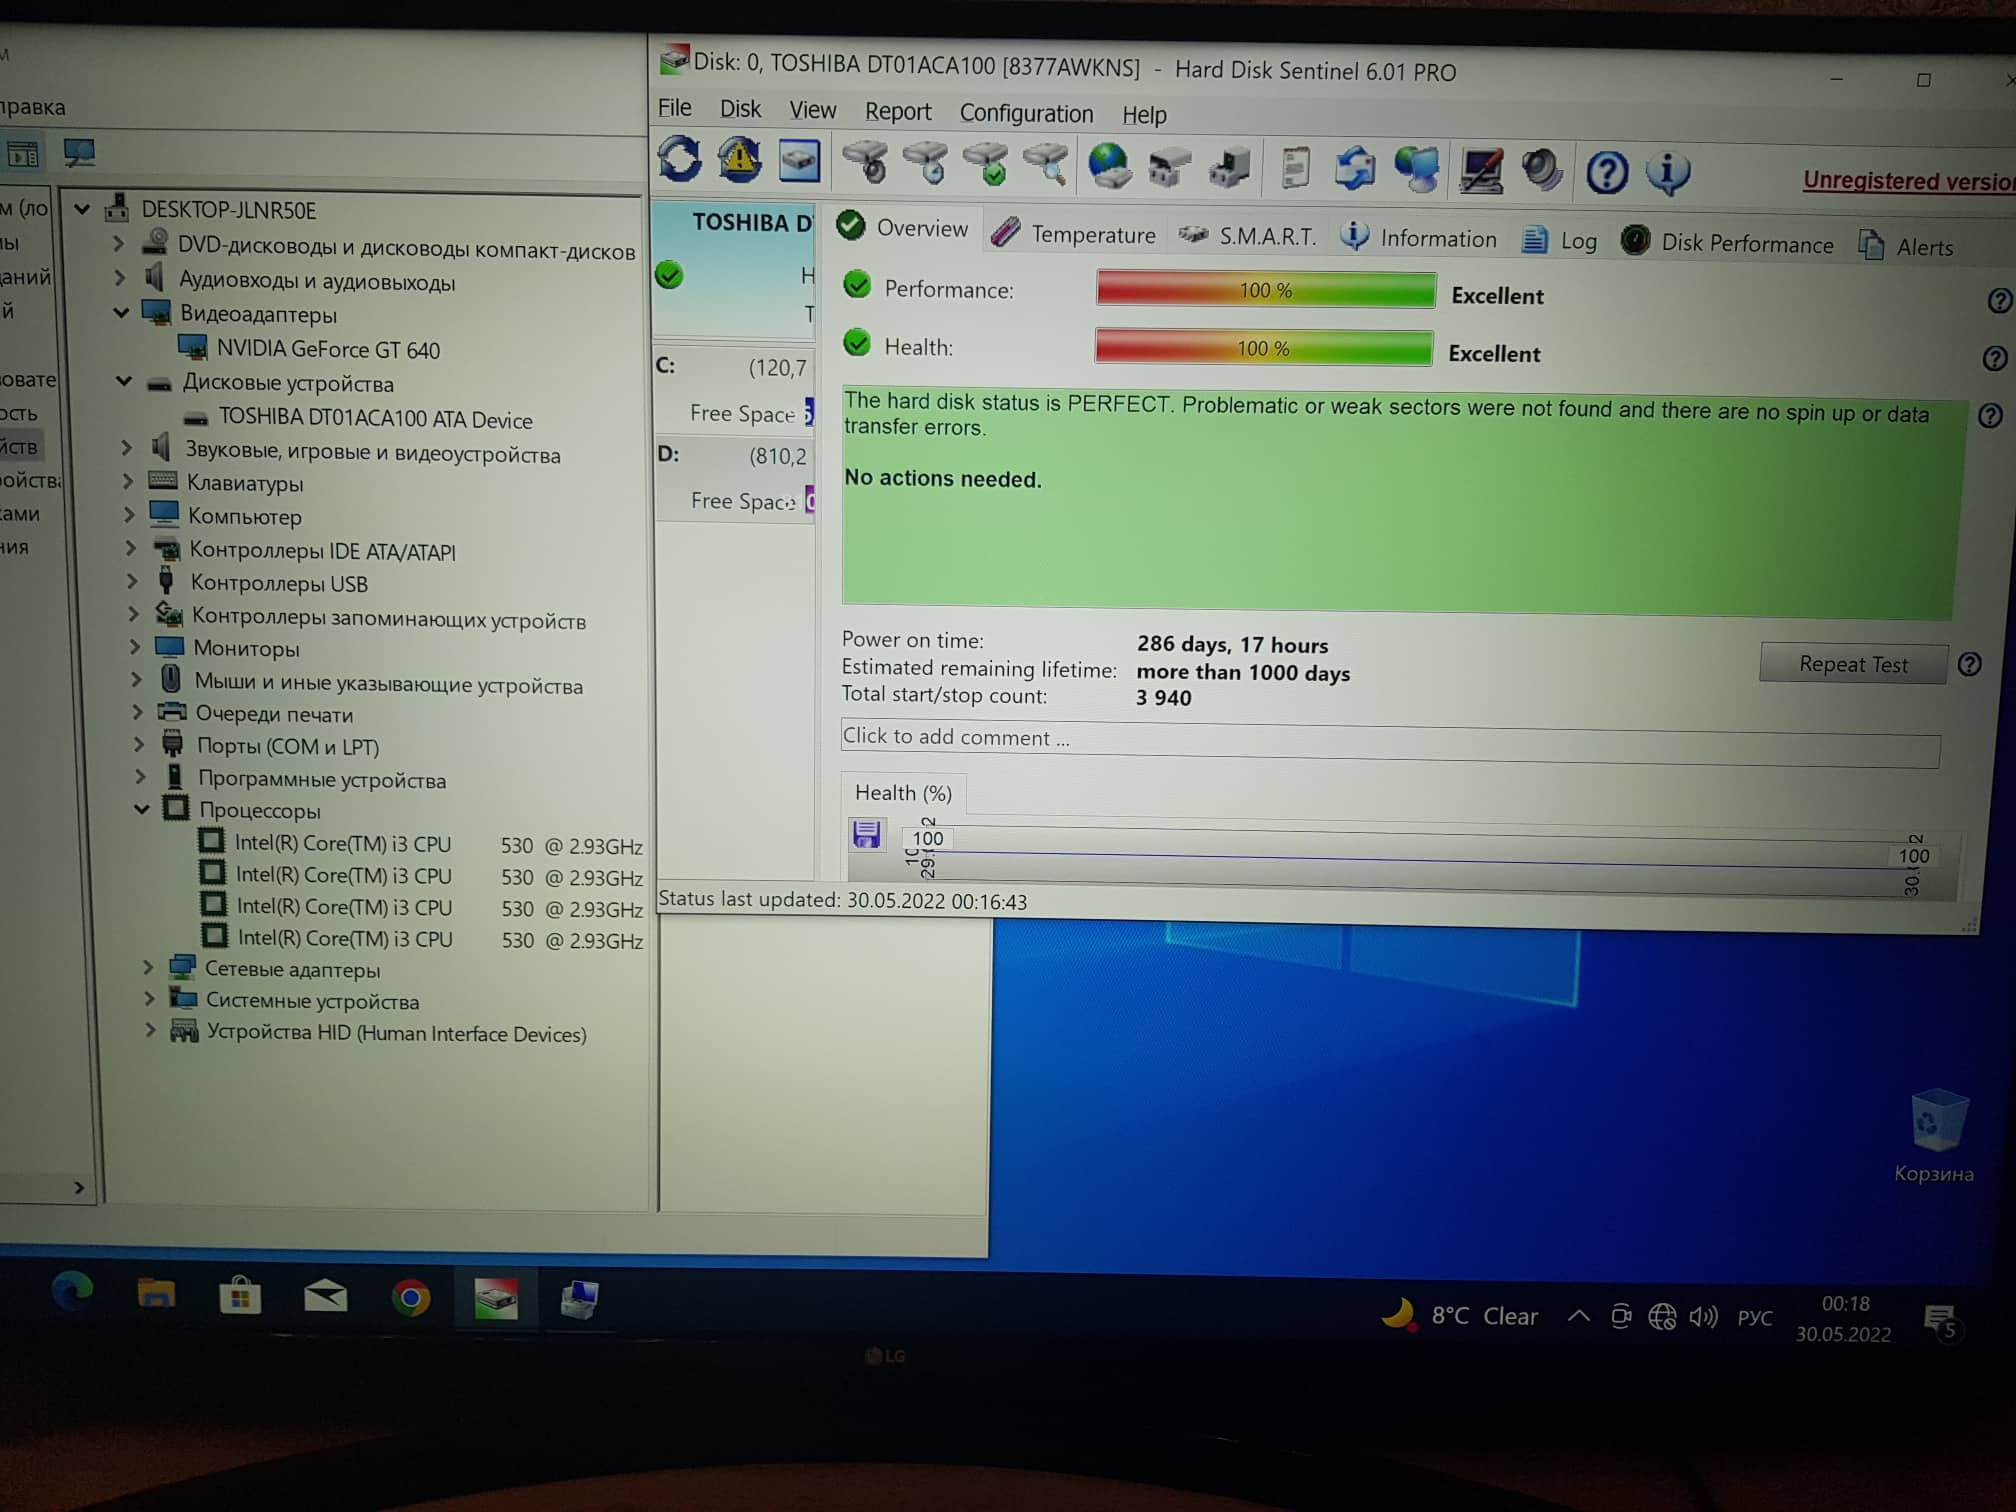Screen dimensions: 2016x1512
Task: Click the blue question mark Help icon
Action: (1607, 174)
